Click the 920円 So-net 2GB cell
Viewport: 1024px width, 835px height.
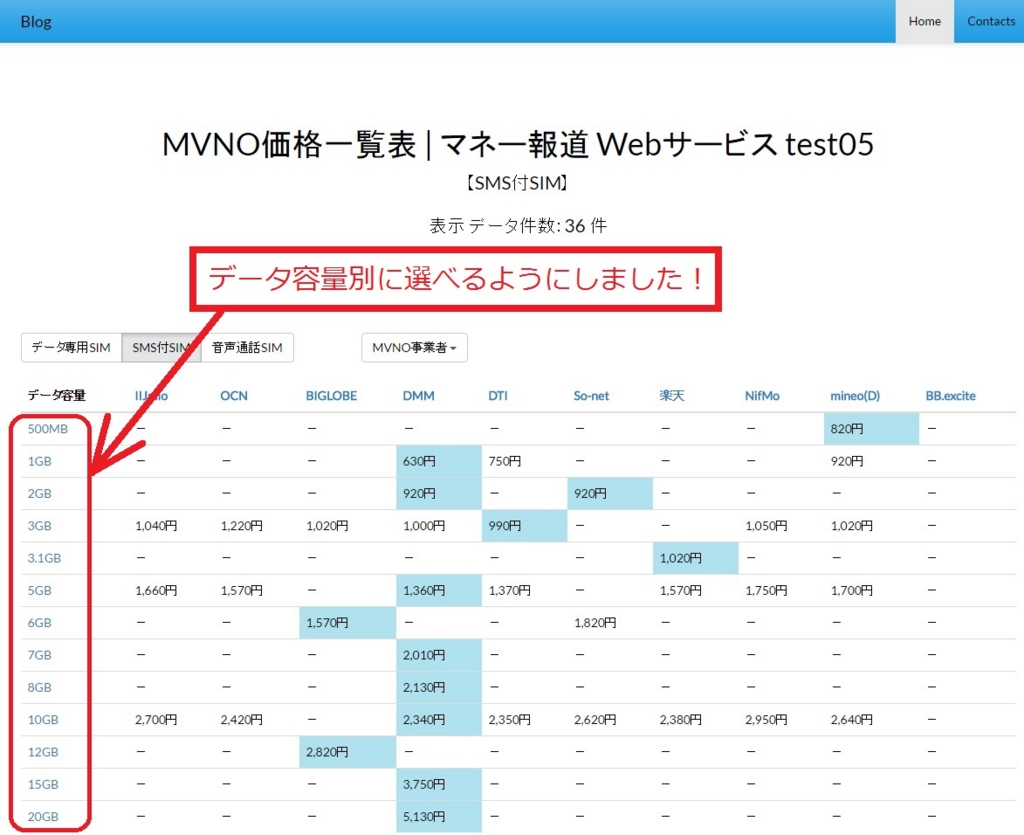pyautogui.click(x=610, y=494)
